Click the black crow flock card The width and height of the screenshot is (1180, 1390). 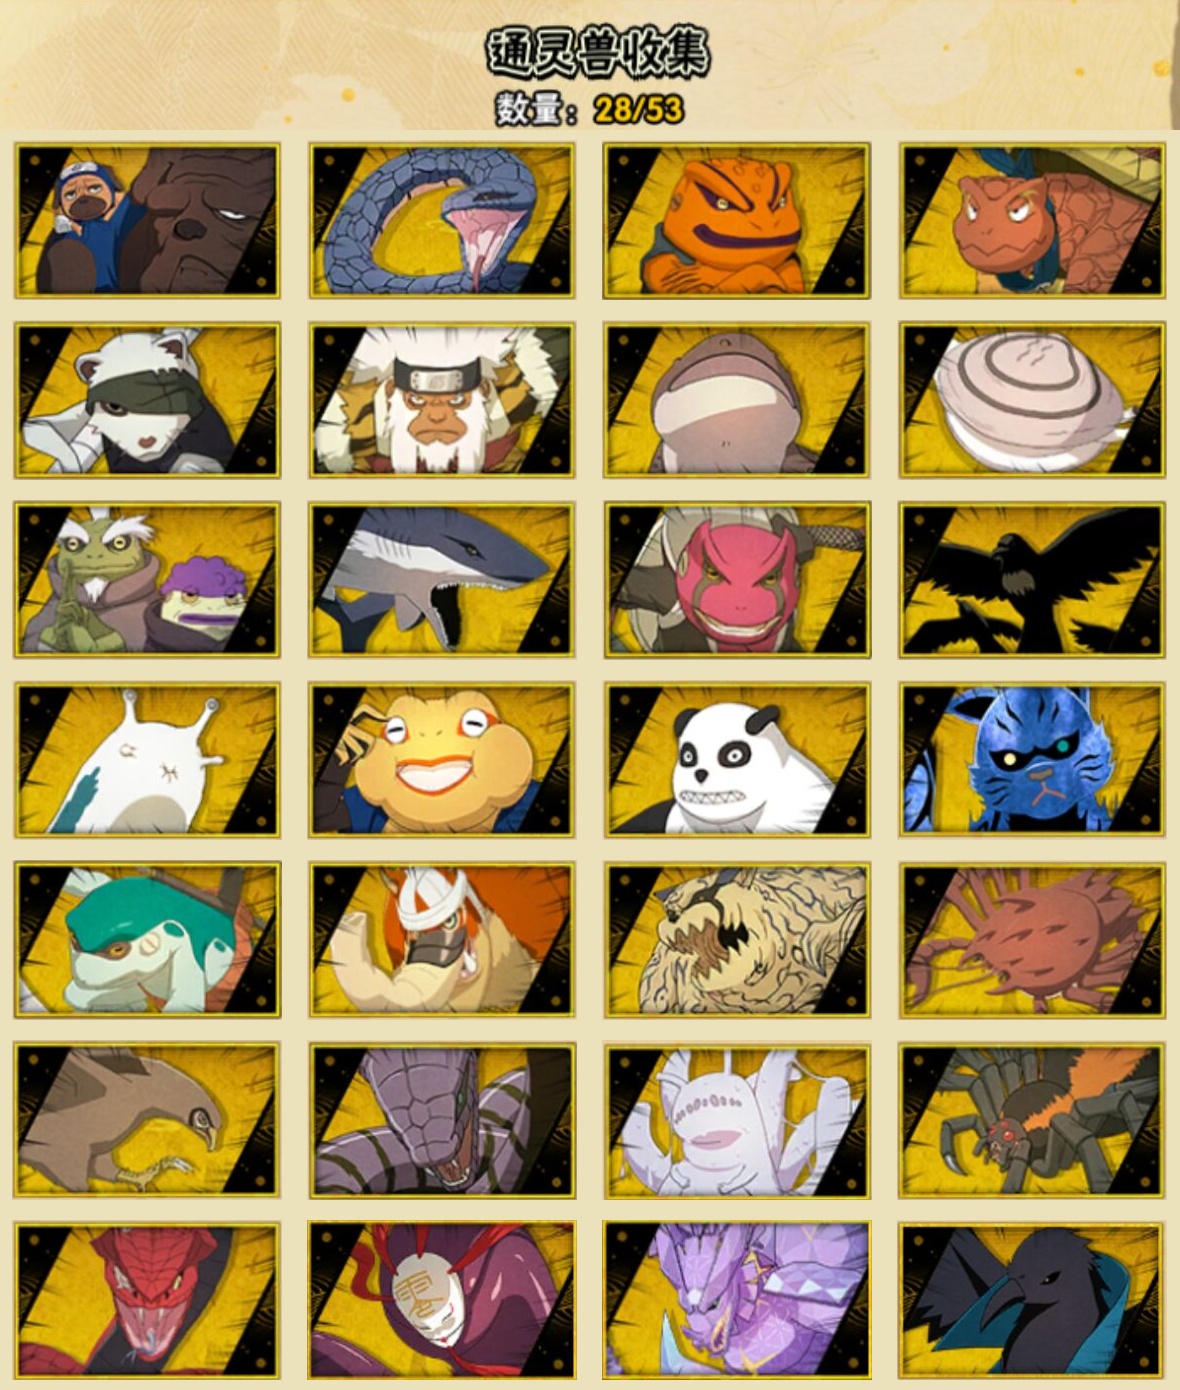click(x=1032, y=580)
